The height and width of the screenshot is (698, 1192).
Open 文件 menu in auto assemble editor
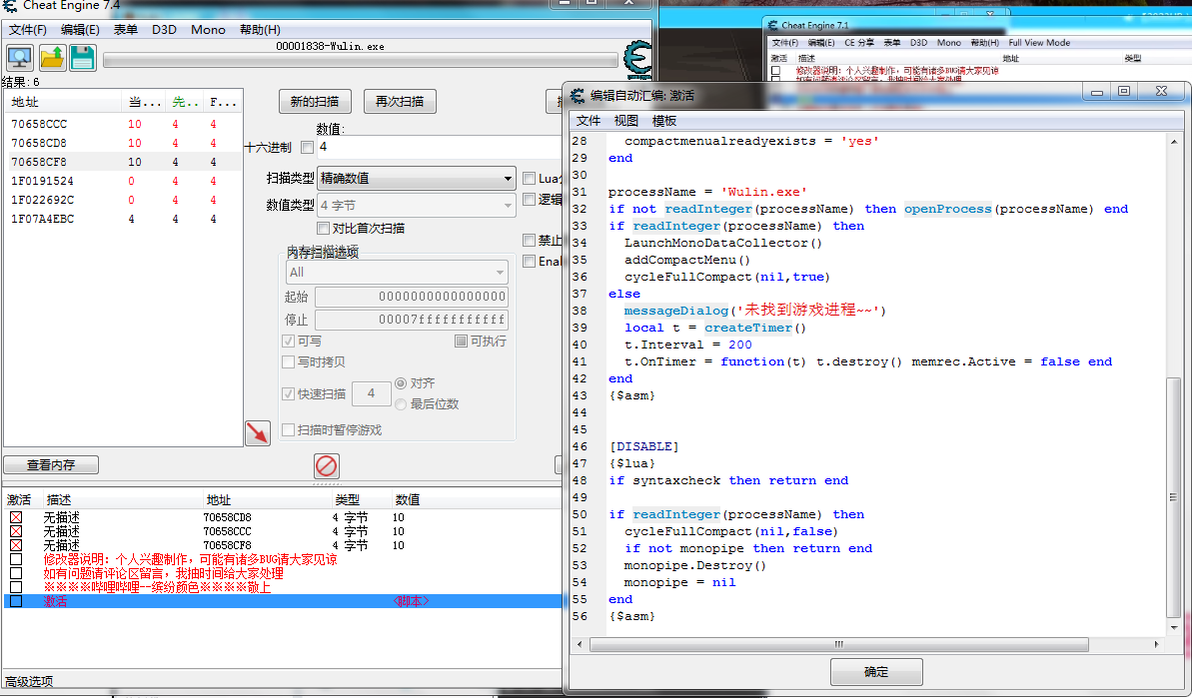pyautogui.click(x=588, y=121)
